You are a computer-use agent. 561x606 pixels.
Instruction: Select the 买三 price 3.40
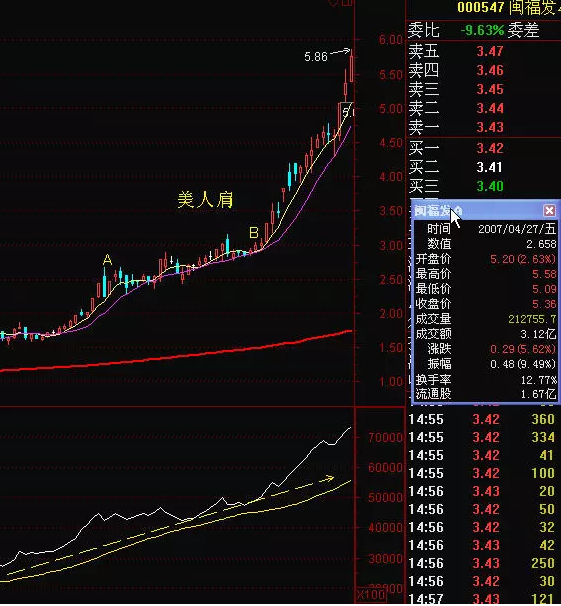click(x=490, y=186)
